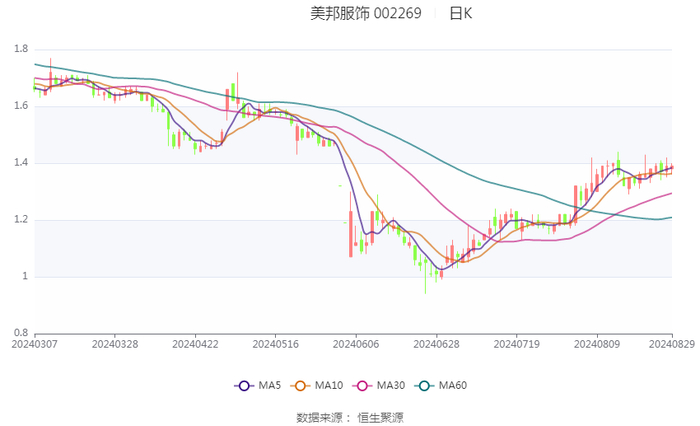Click the 0.8 y-axis label
The width and height of the screenshot is (700, 426).
20,333
